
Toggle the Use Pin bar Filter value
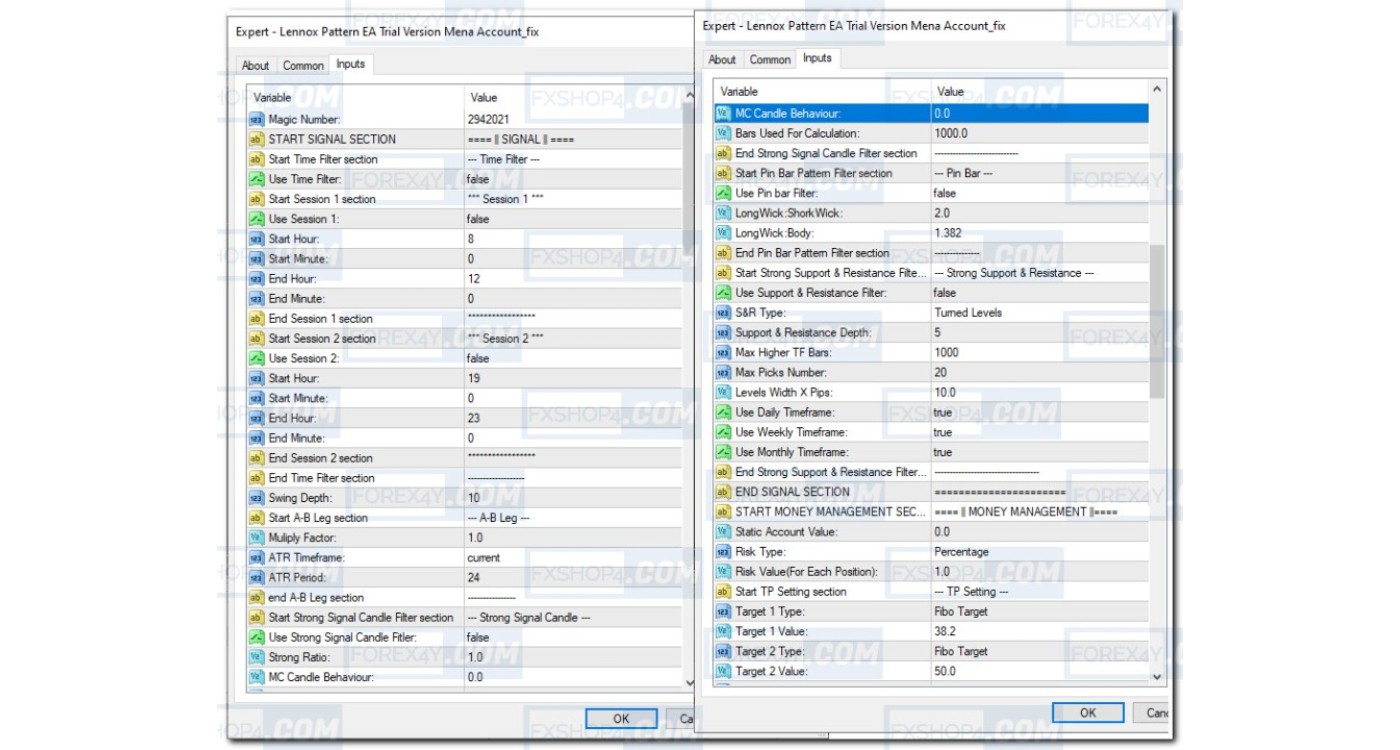tap(944, 193)
